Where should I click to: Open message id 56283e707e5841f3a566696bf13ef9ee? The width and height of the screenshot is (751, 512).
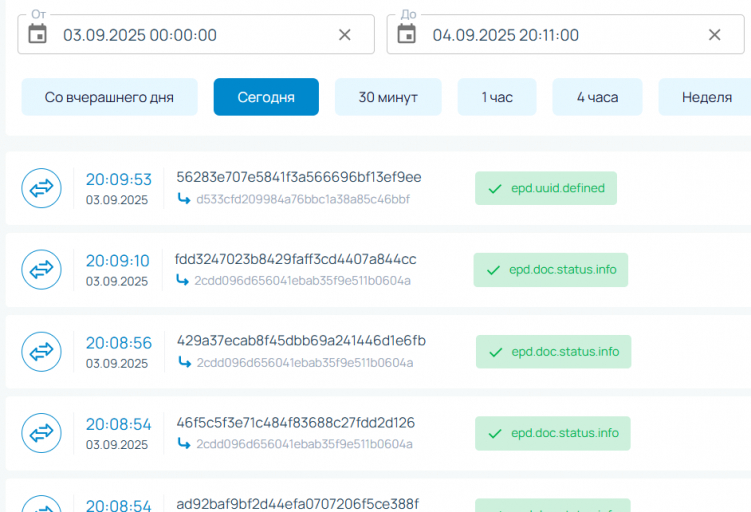pos(299,177)
